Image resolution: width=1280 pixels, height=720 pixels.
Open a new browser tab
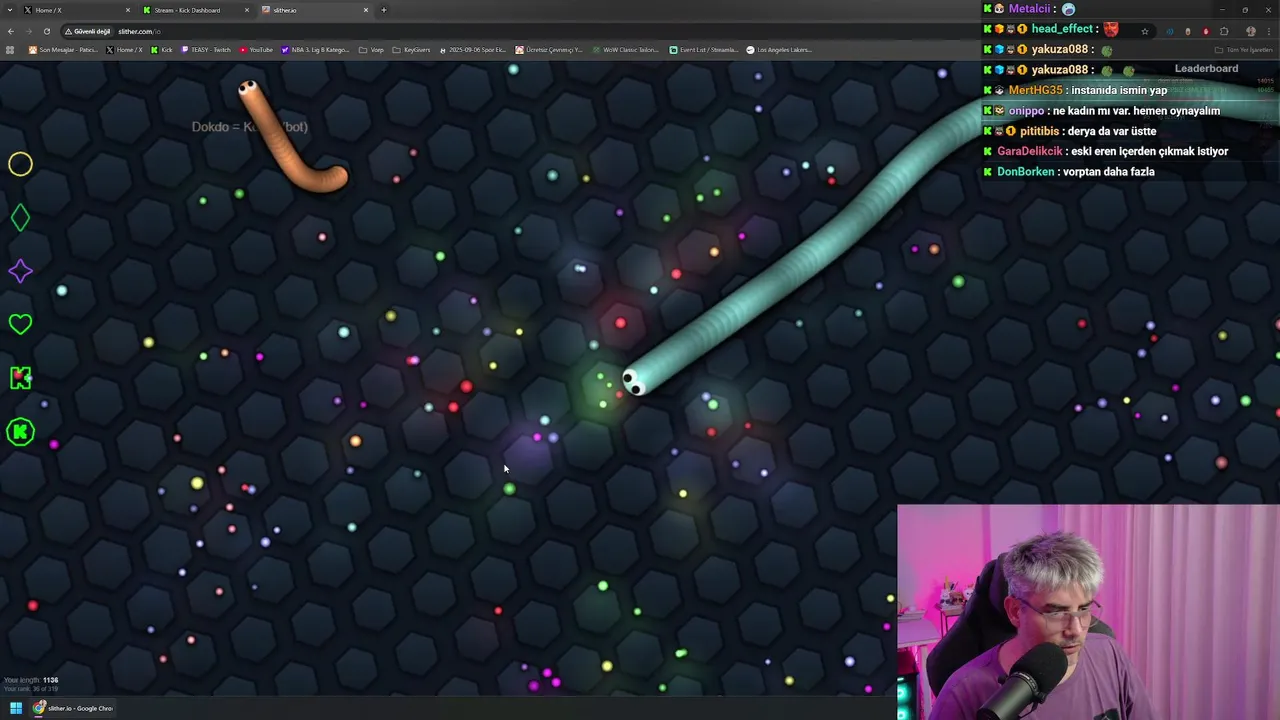click(384, 10)
